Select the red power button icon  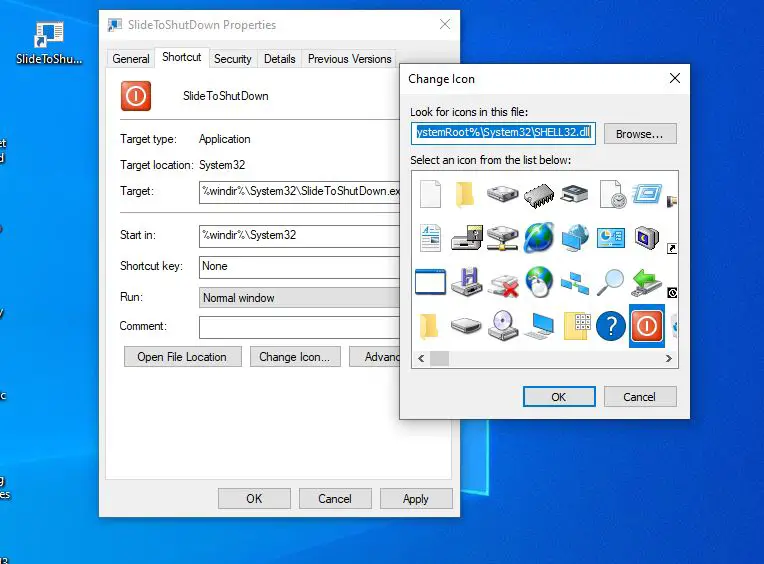point(647,326)
